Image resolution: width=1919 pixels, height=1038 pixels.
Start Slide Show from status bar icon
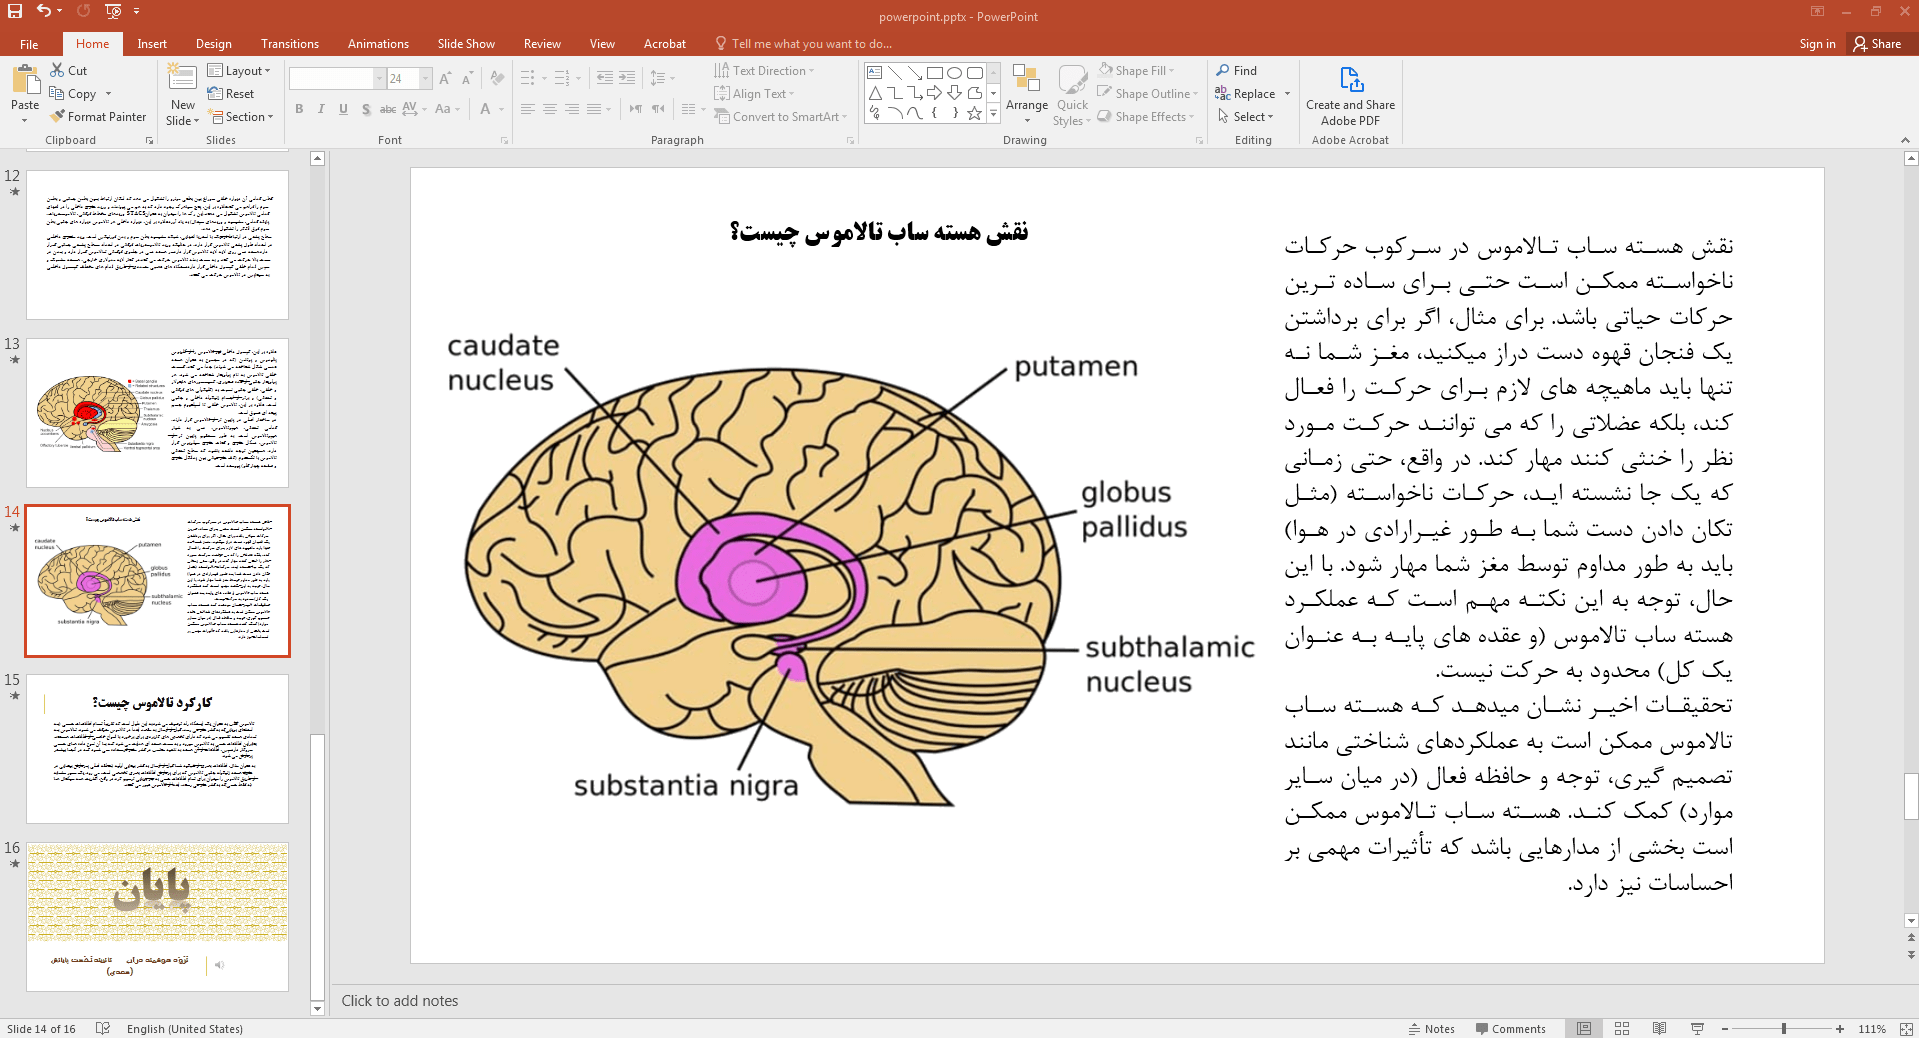pos(1697,1028)
